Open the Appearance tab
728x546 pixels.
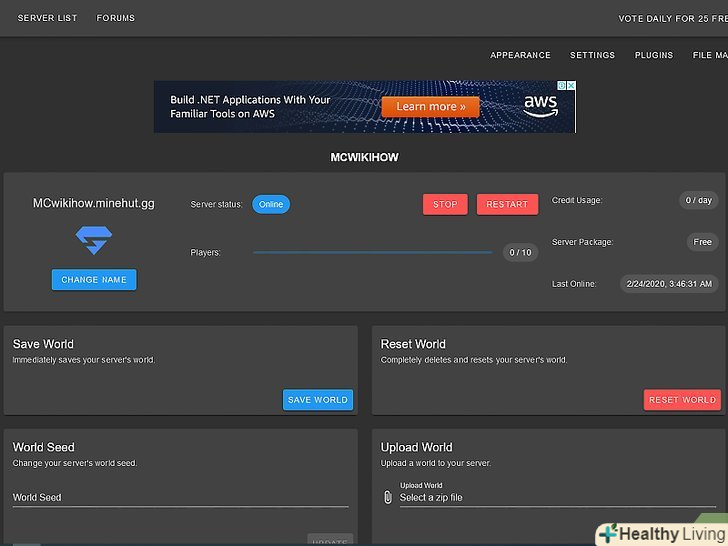point(520,55)
